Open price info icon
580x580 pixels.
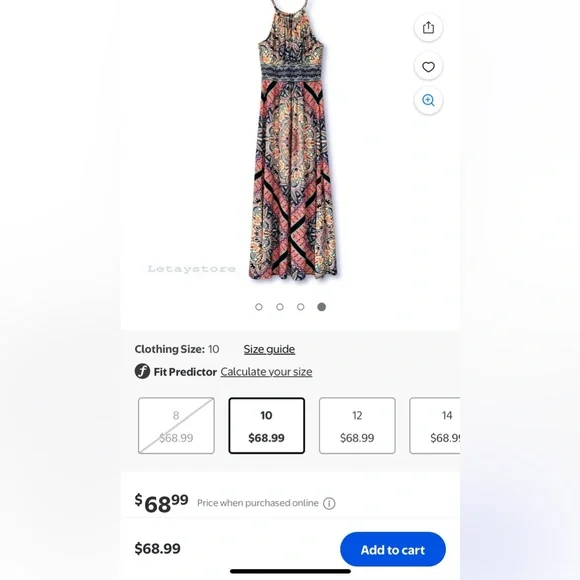[x=329, y=503]
